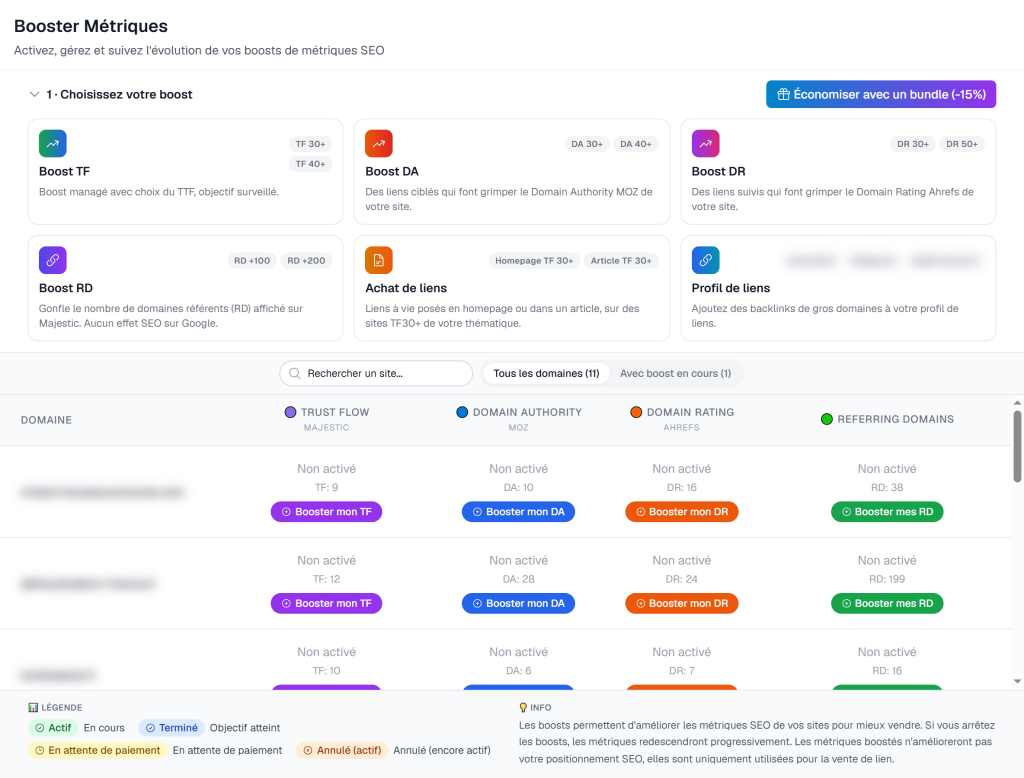This screenshot has height=778, width=1024.
Task: Open the 'Profil de liens' card title
Action: point(731,288)
